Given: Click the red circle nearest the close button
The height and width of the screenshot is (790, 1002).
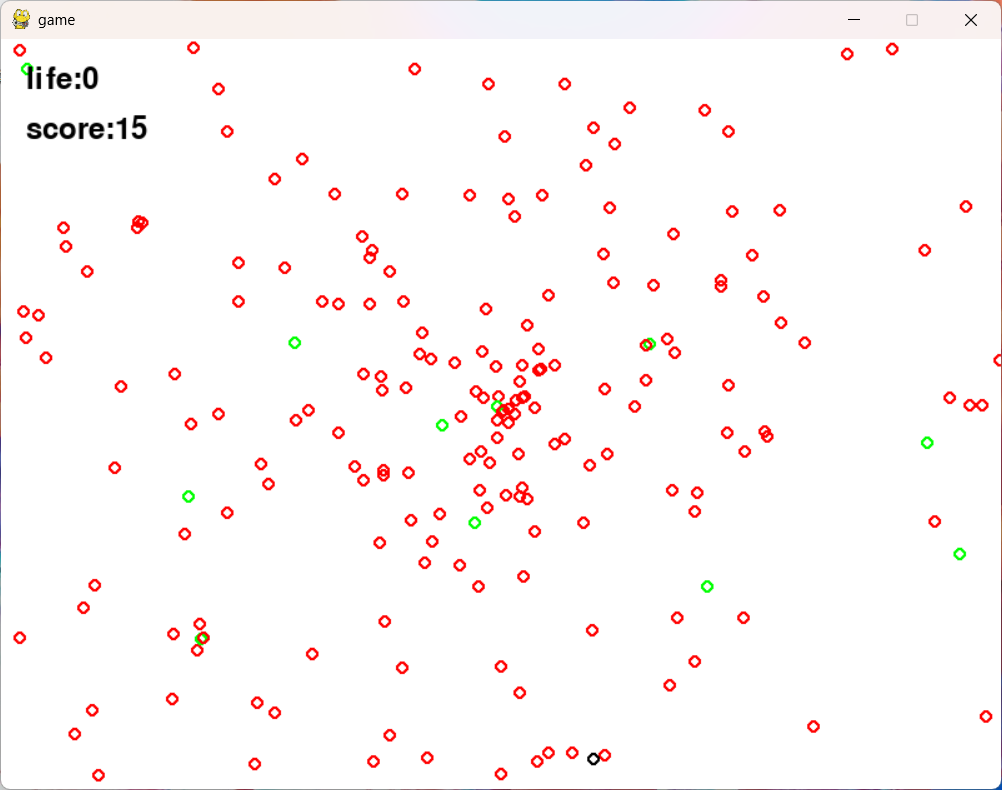Looking at the screenshot, I should (x=892, y=49).
